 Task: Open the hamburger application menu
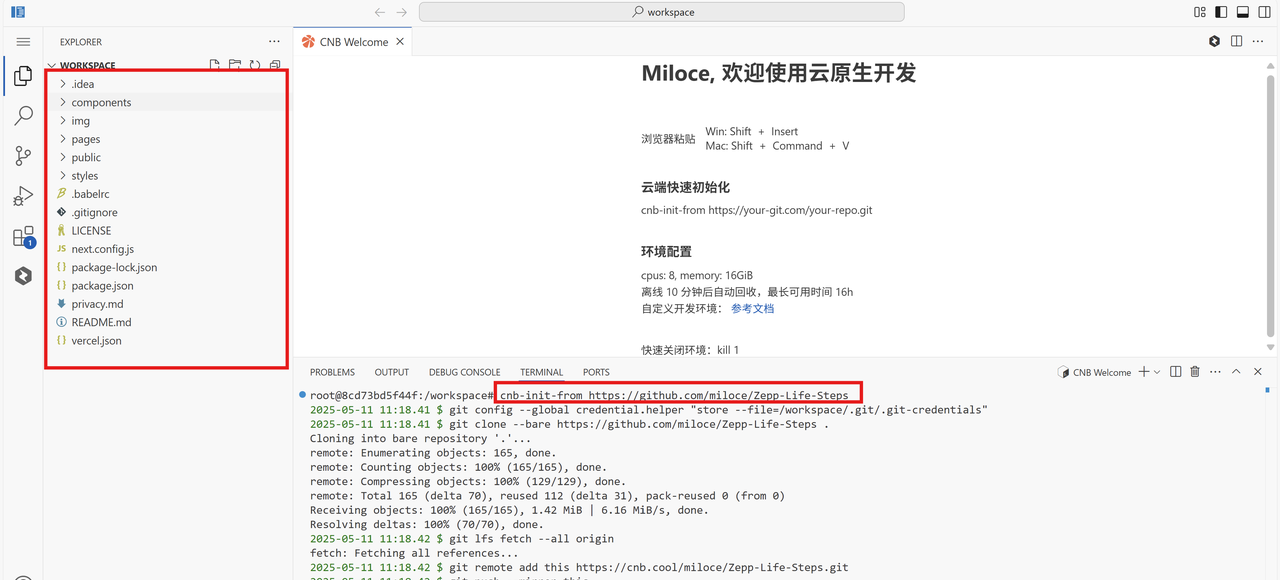[23, 42]
